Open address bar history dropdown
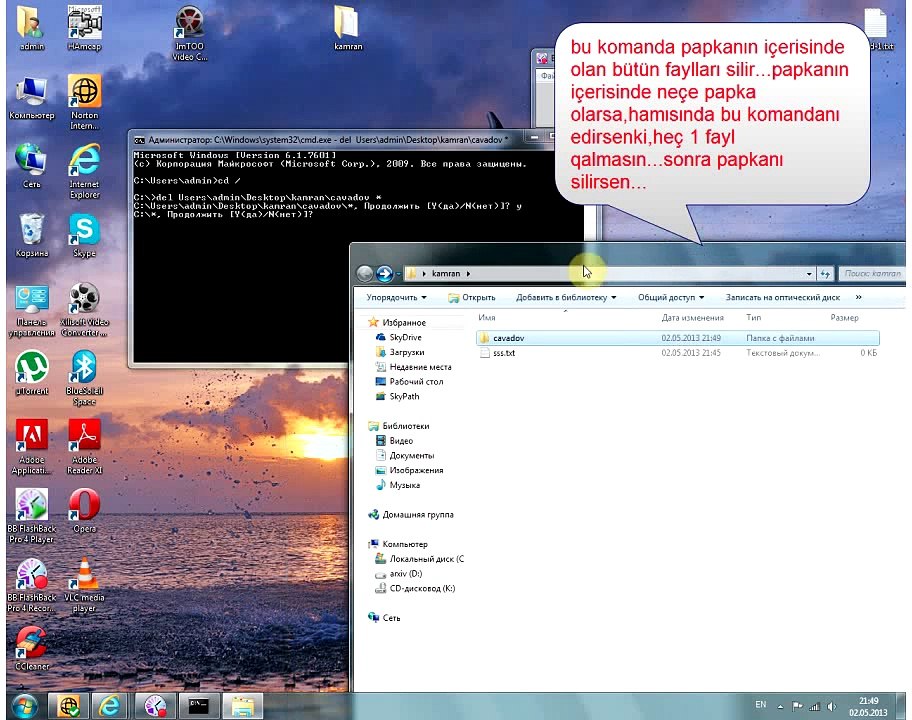Image resolution: width=912 pixels, height=720 pixels. point(809,273)
